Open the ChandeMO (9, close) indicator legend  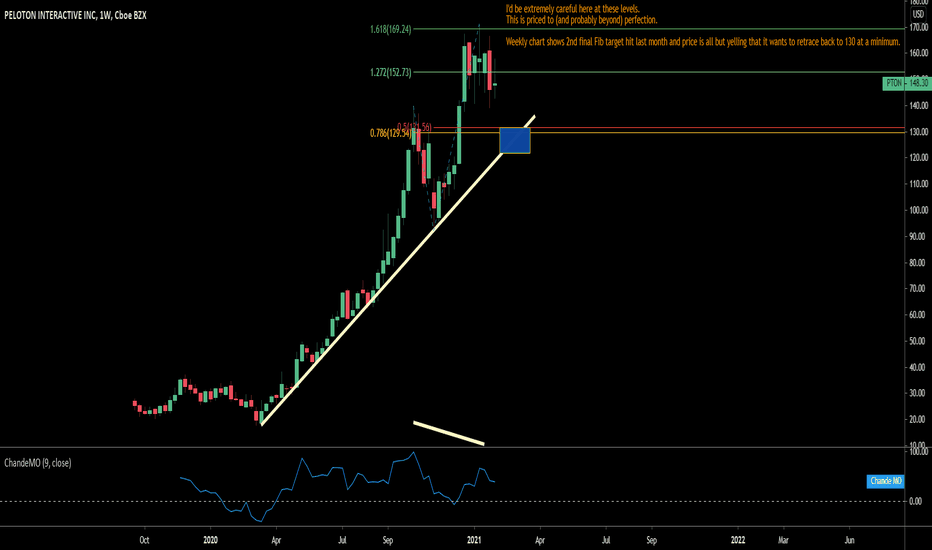tap(37, 463)
